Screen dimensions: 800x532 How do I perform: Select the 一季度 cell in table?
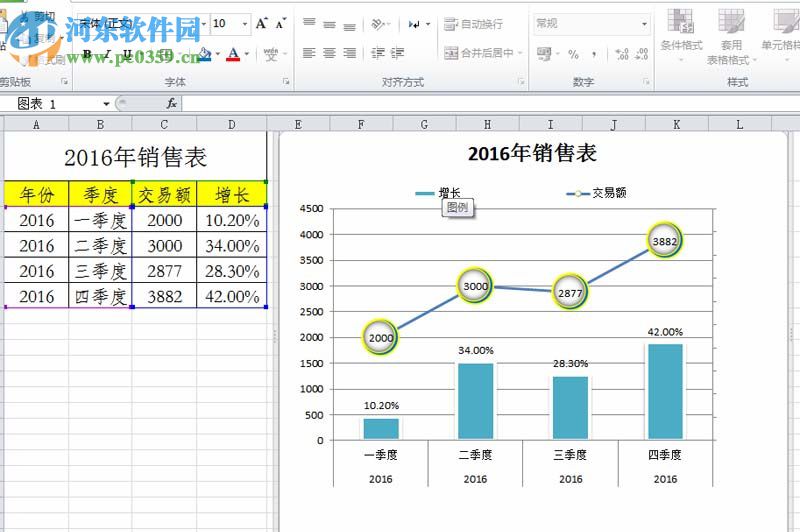pyautogui.click(x=101, y=220)
